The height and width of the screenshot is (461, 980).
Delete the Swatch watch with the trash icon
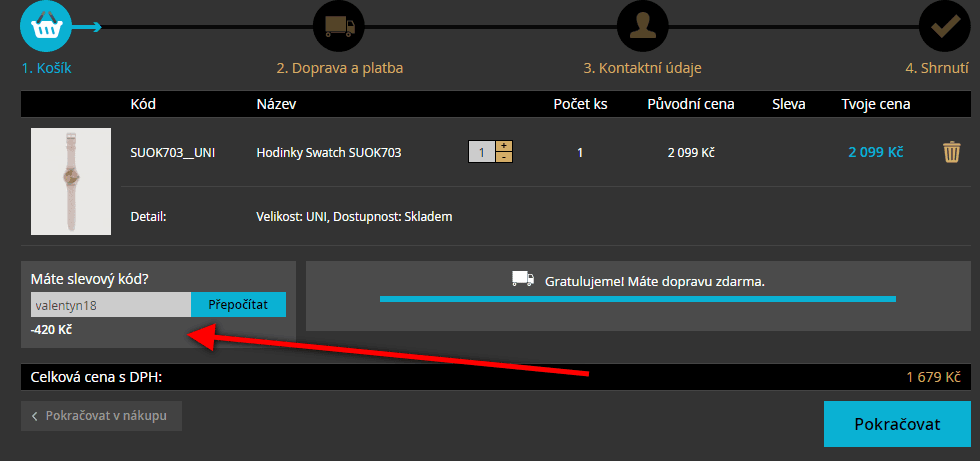tap(951, 152)
